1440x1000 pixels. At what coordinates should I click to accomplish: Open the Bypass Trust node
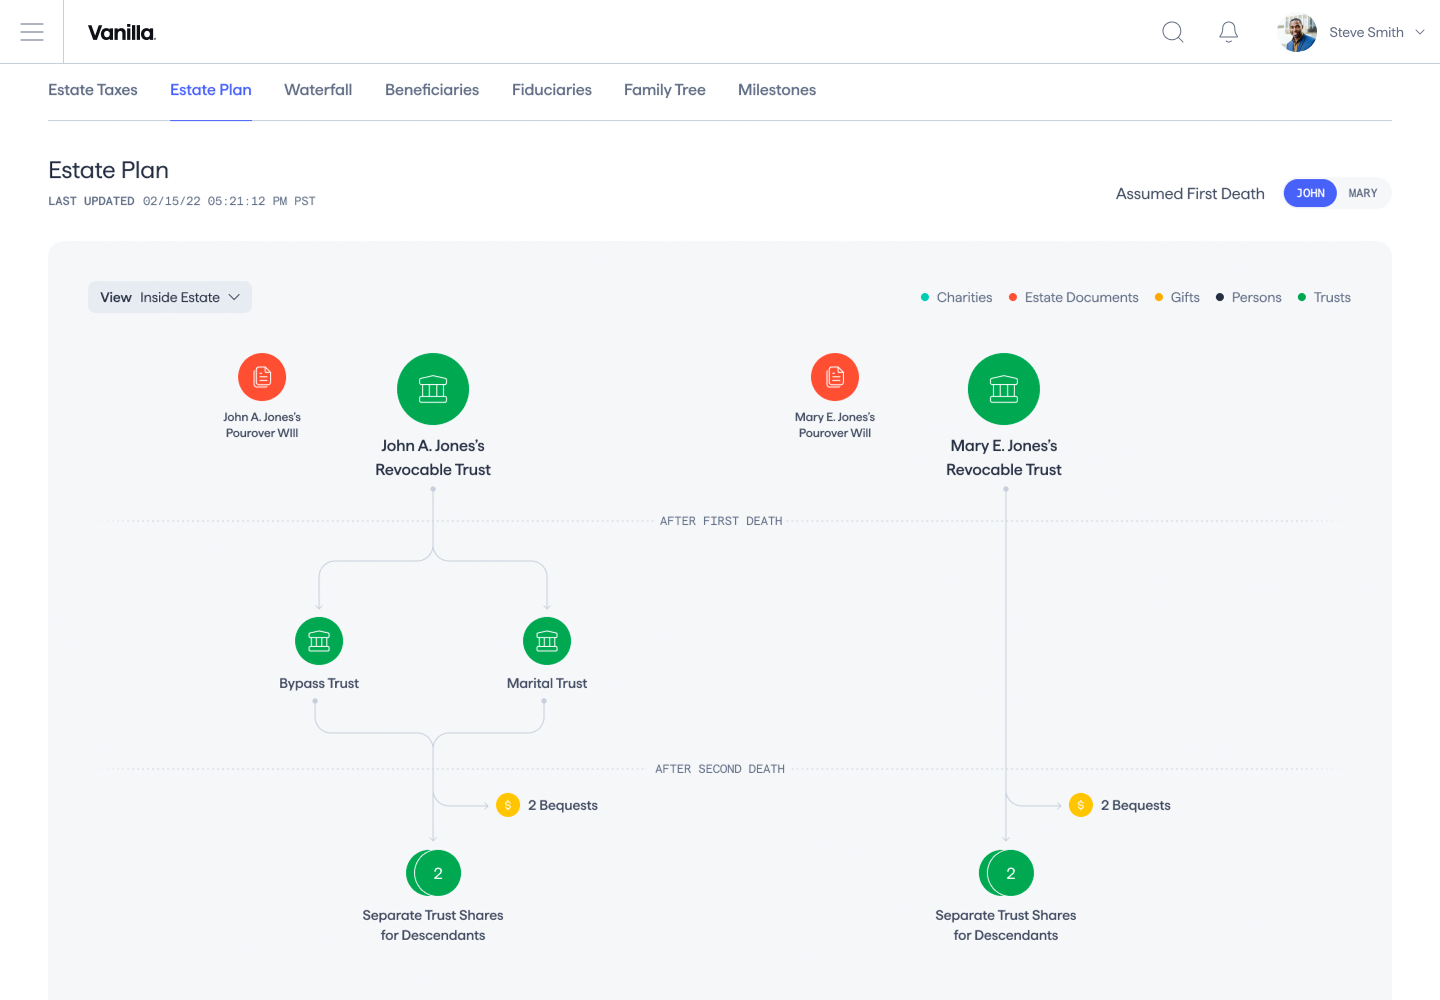click(x=319, y=641)
